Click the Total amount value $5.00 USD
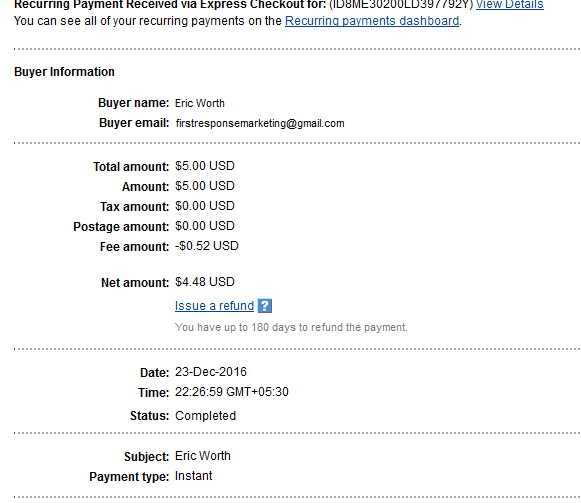Image resolution: width=581 pixels, height=503 pixels. (205, 166)
